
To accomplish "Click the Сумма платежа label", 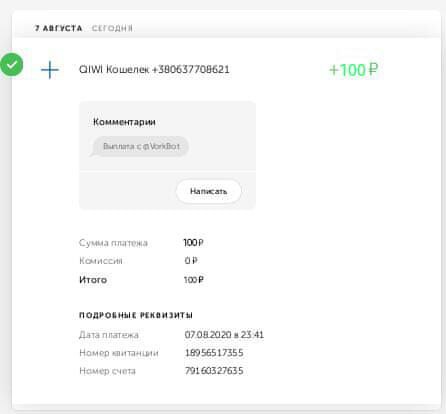I will click(113, 243).
